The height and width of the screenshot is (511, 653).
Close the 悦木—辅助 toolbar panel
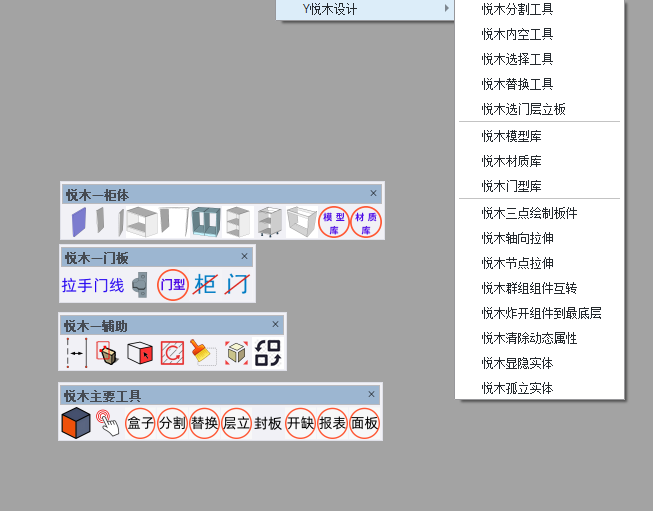276,325
